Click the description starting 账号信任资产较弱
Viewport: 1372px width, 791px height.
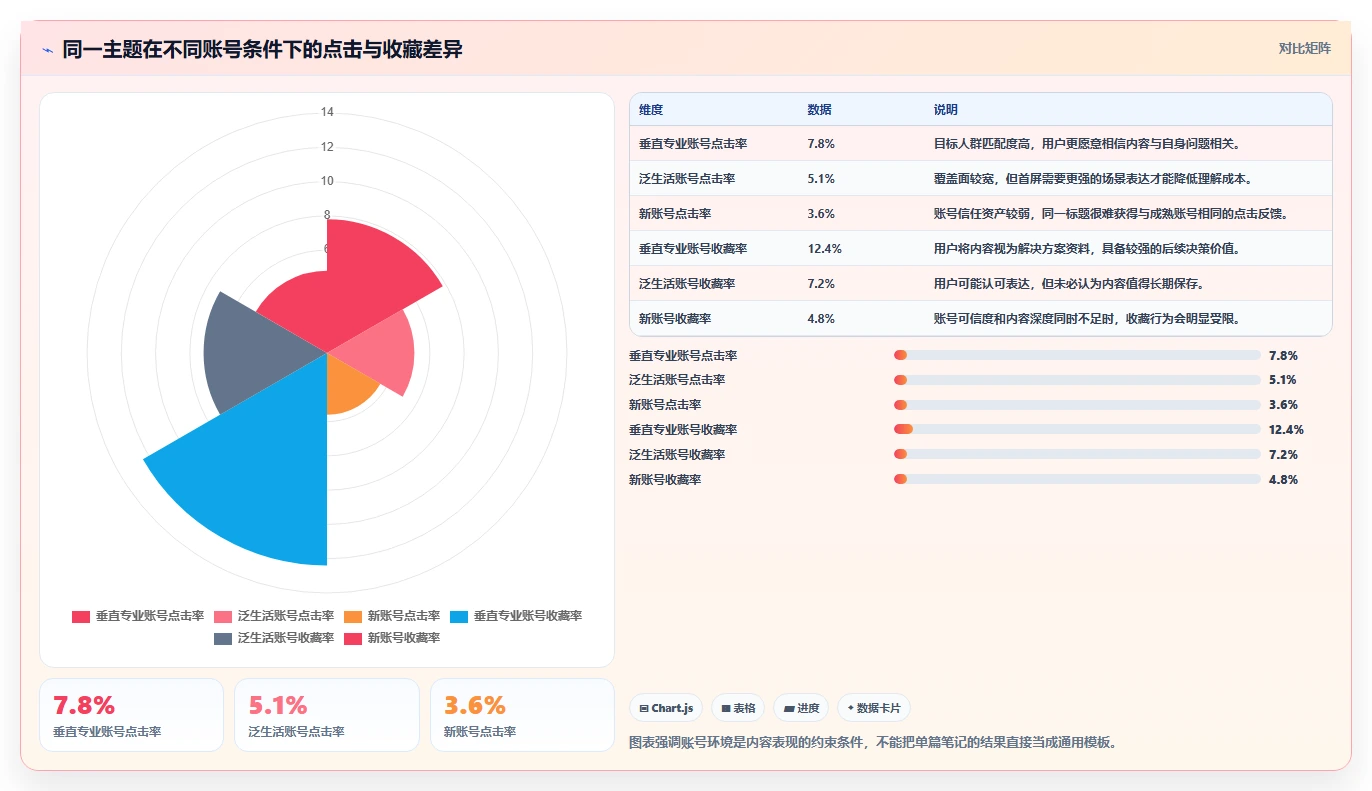coord(1113,214)
